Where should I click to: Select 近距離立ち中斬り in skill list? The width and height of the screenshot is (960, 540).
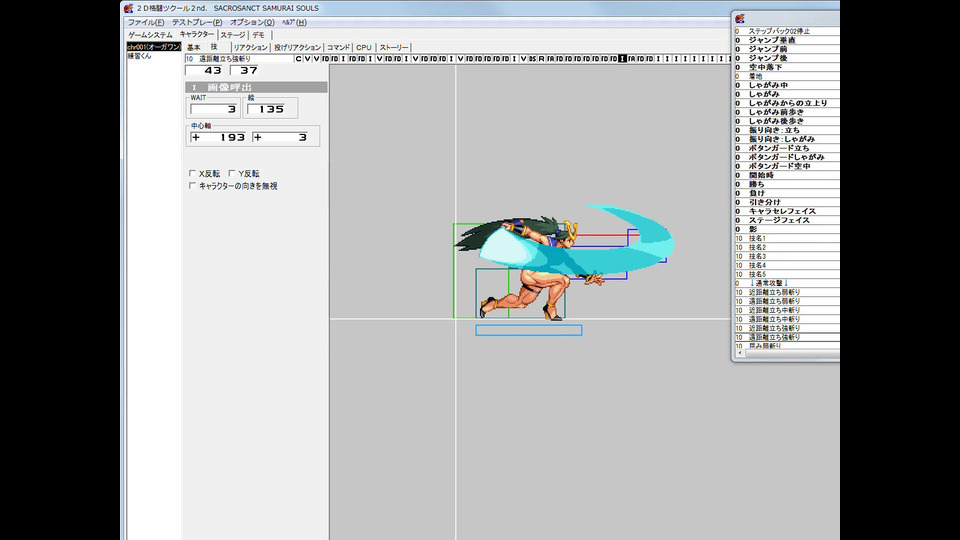coord(787,310)
